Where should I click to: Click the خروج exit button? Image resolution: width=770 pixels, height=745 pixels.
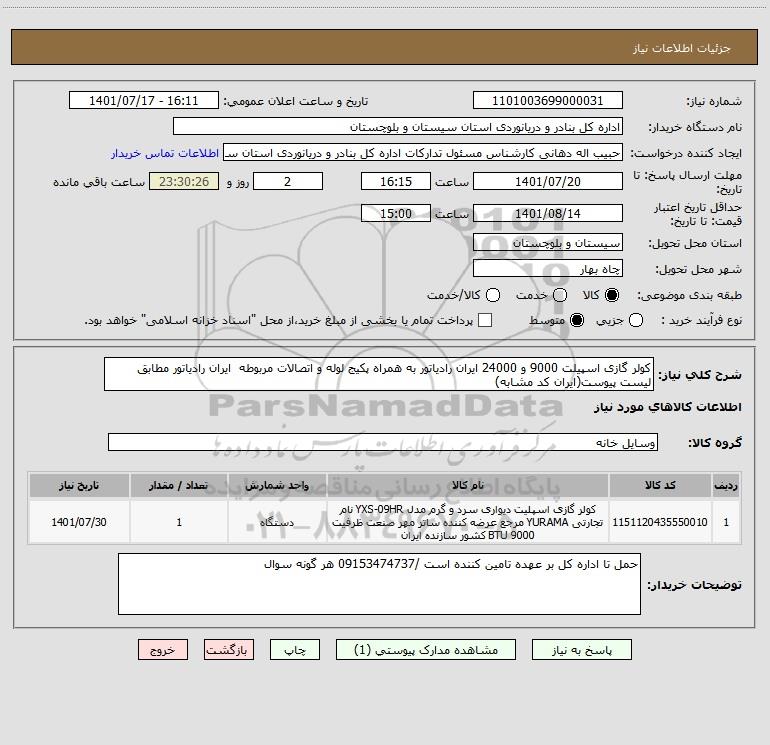(x=163, y=650)
